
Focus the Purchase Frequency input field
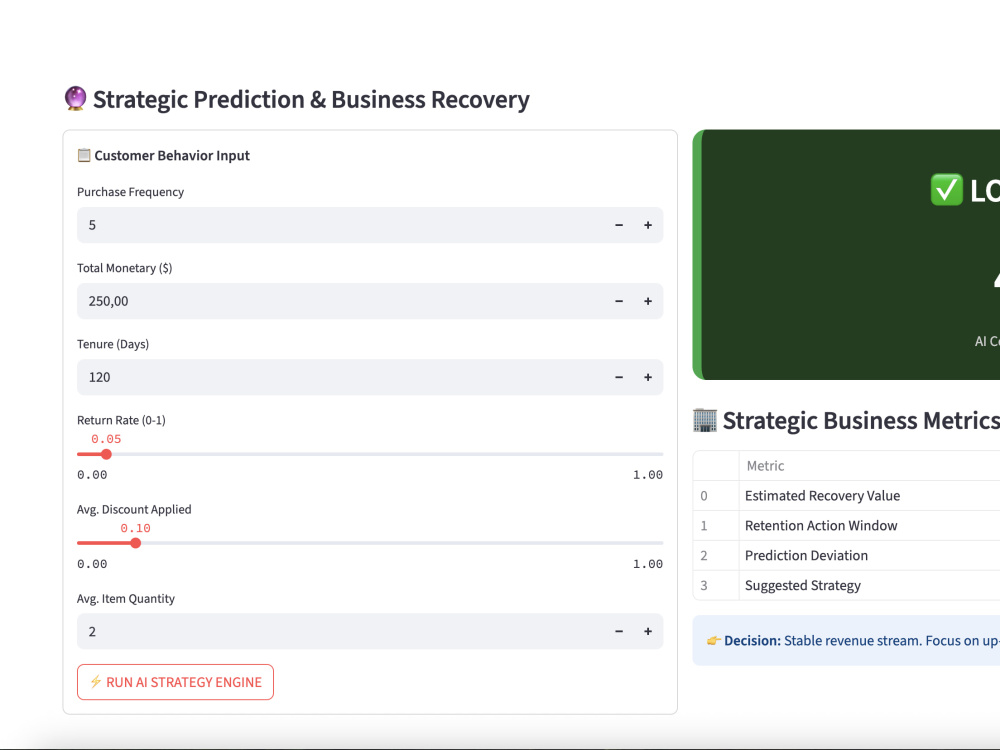[341, 225]
